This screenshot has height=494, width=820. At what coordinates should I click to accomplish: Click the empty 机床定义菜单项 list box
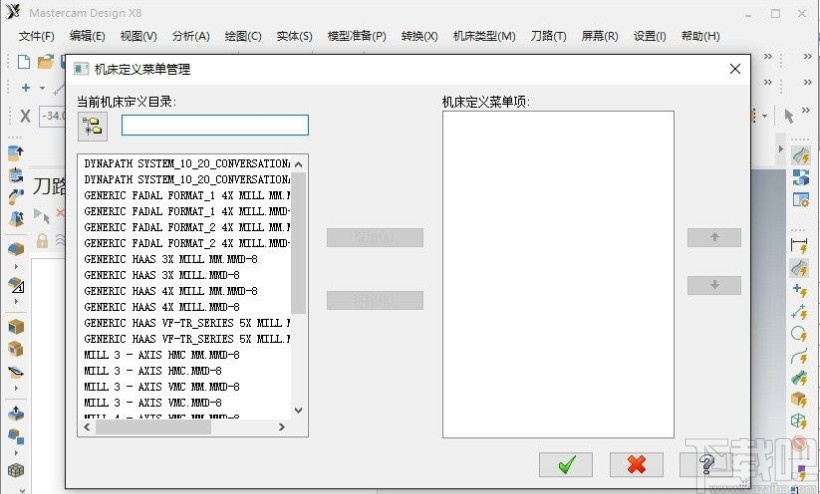[x=558, y=274]
